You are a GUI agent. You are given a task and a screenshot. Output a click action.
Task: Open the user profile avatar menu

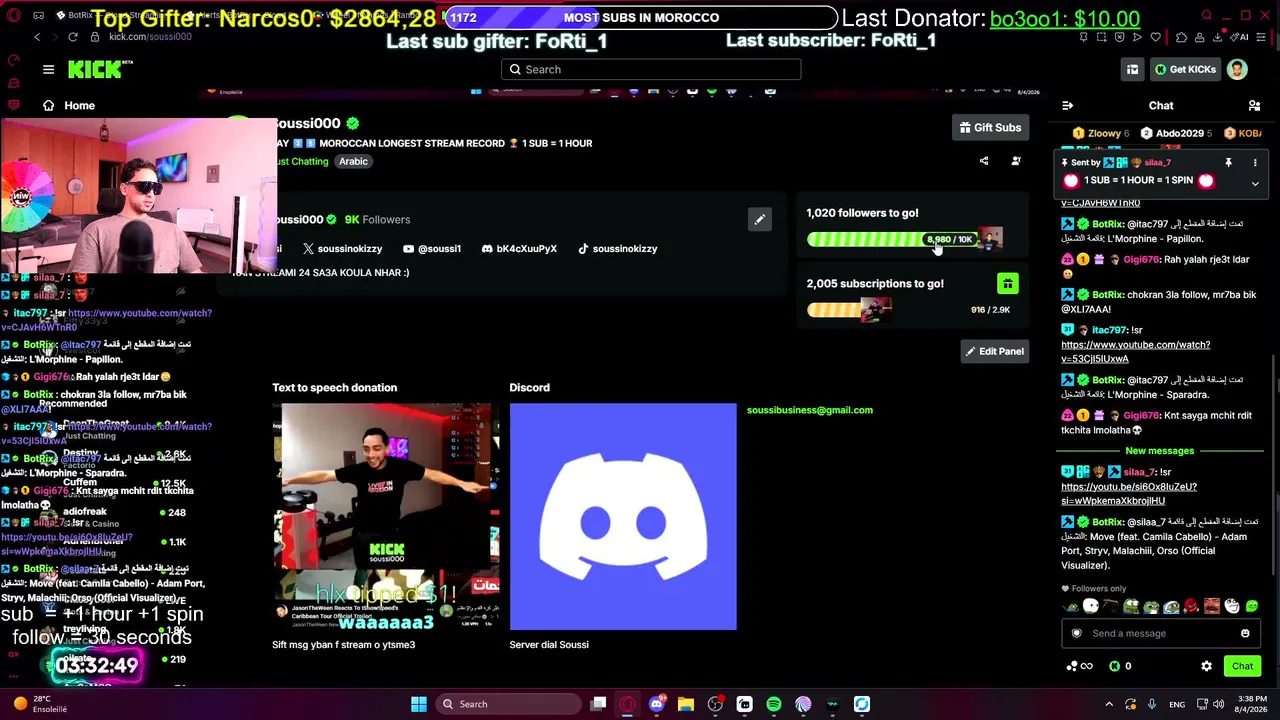(1237, 69)
